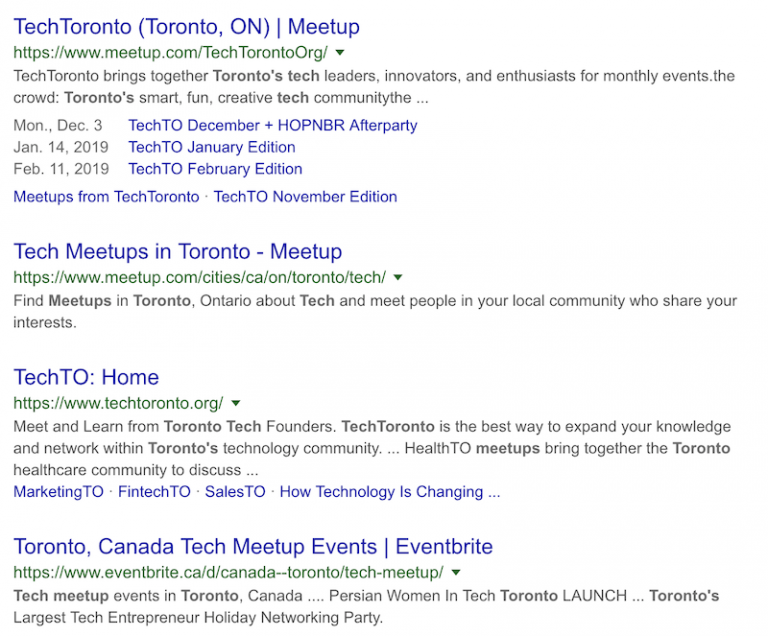Open TechTO December + HOPNBR Afterparty link
This screenshot has width=768, height=636.
click(272, 126)
